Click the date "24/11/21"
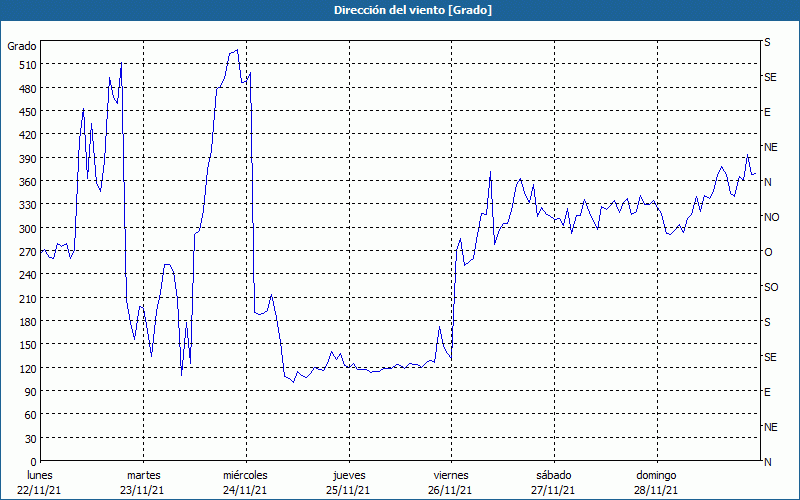The image size is (800, 500). [x=245, y=490]
